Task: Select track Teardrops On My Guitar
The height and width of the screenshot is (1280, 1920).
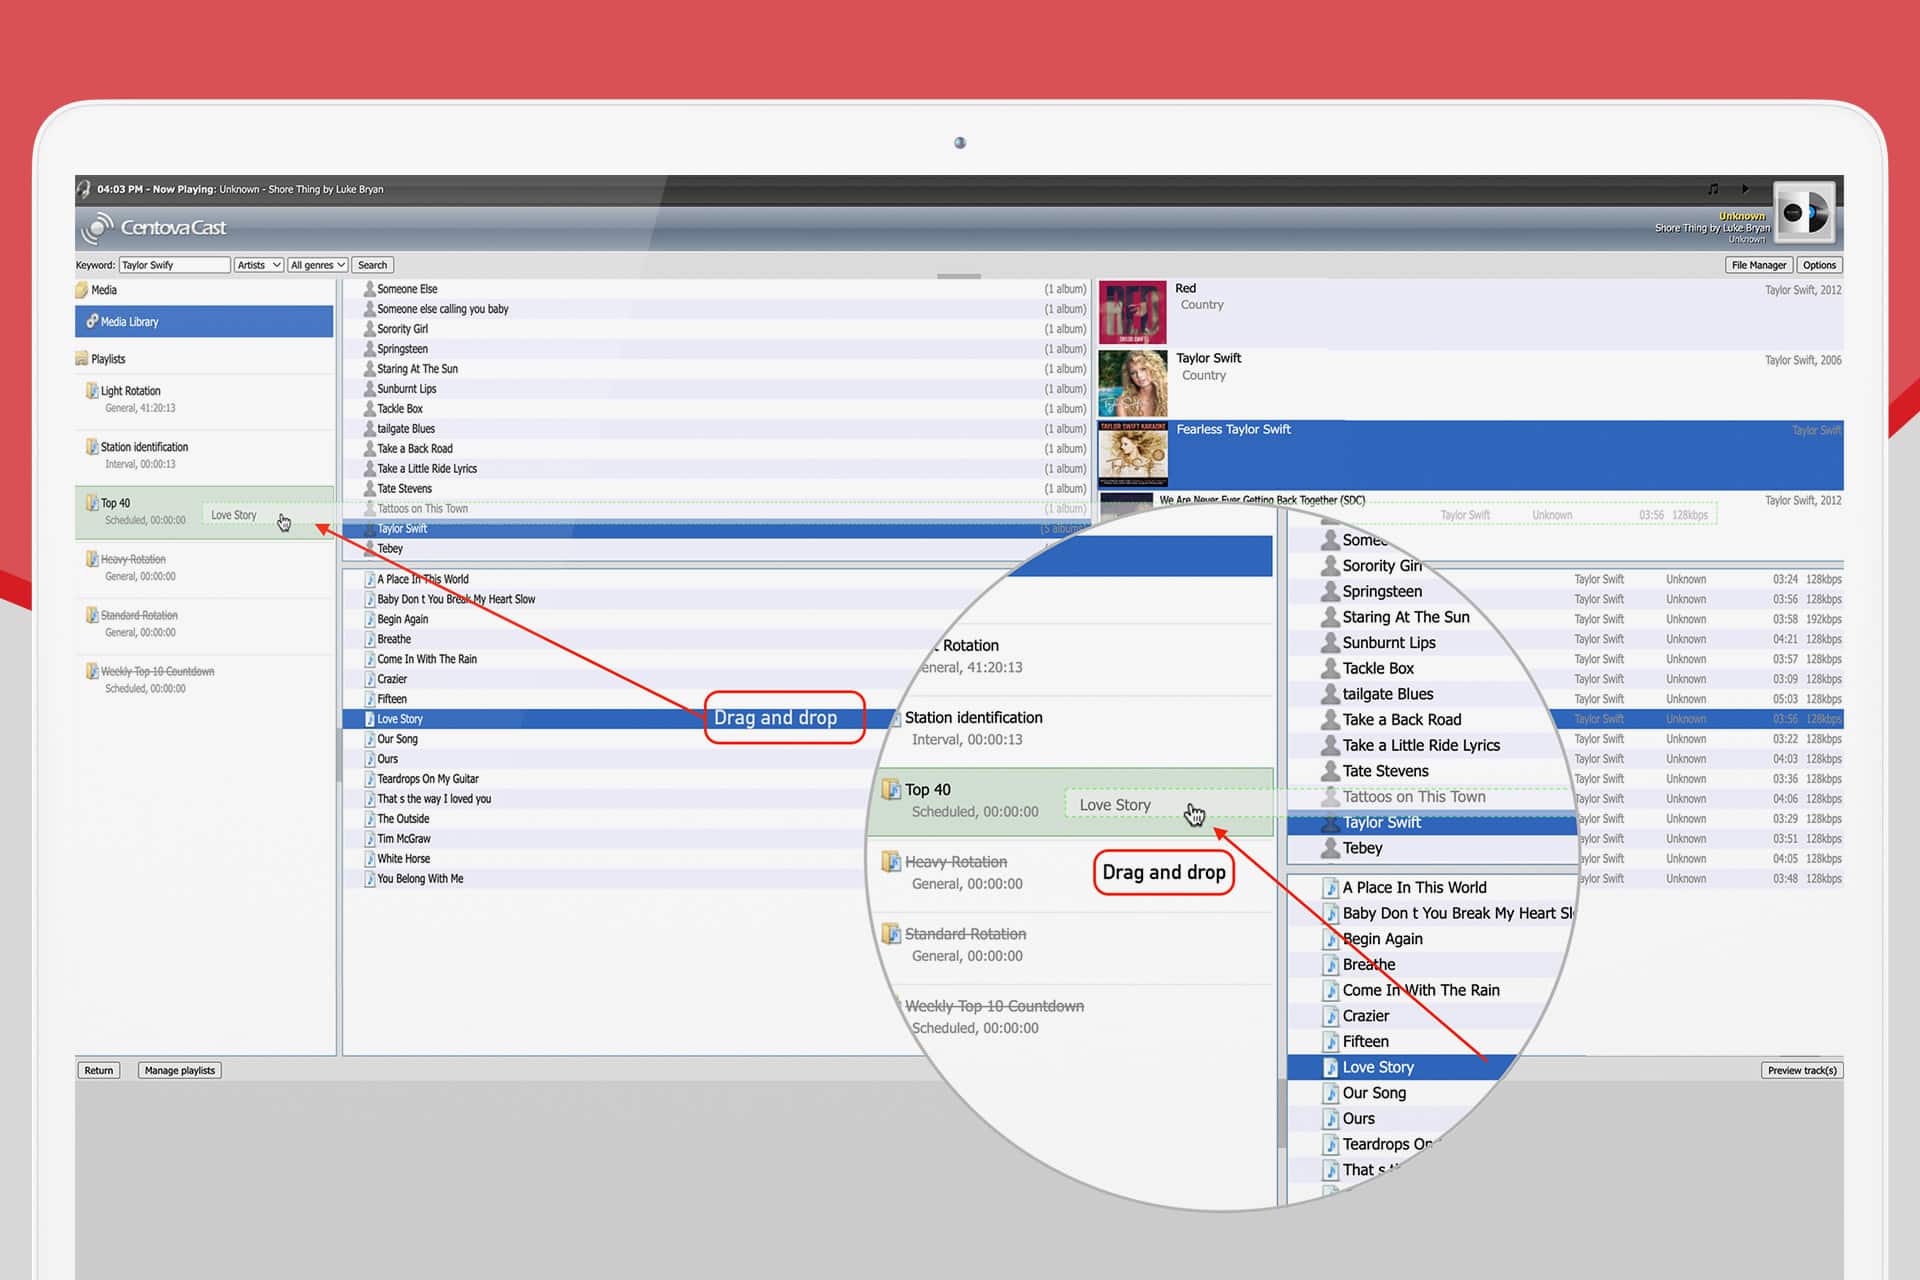Action: [x=428, y=779]
